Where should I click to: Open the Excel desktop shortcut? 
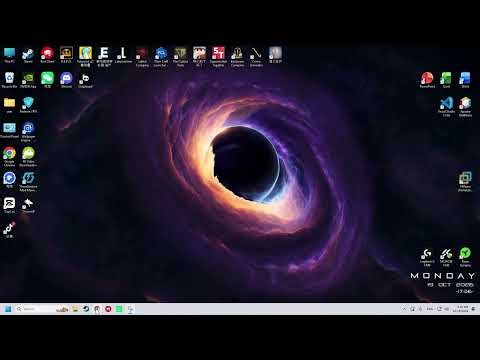click(446, 80)
